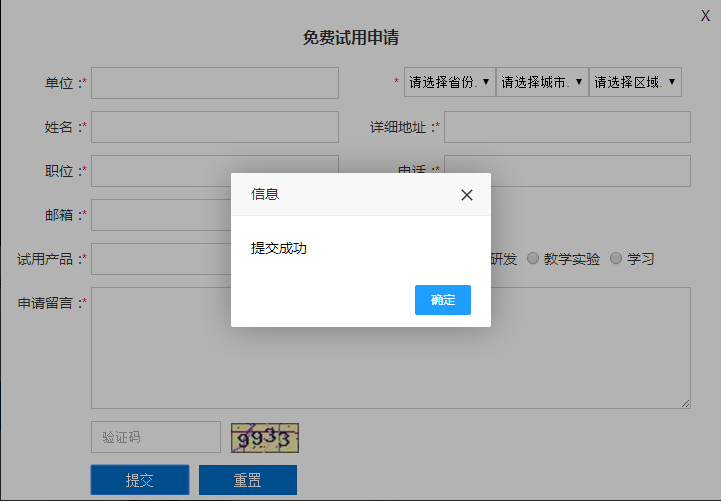Choose the 学习 radio option

[616, 258]
